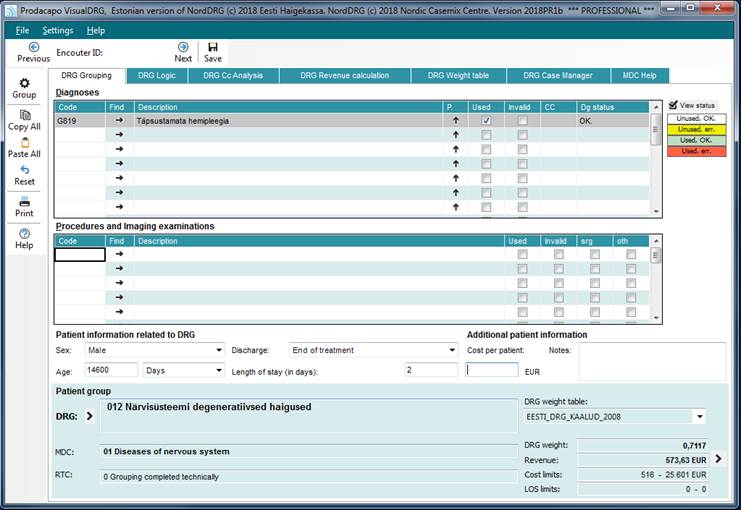Screen dimensions: 741x510
Task: Reset the form using Reset icon
Action: 24,171
